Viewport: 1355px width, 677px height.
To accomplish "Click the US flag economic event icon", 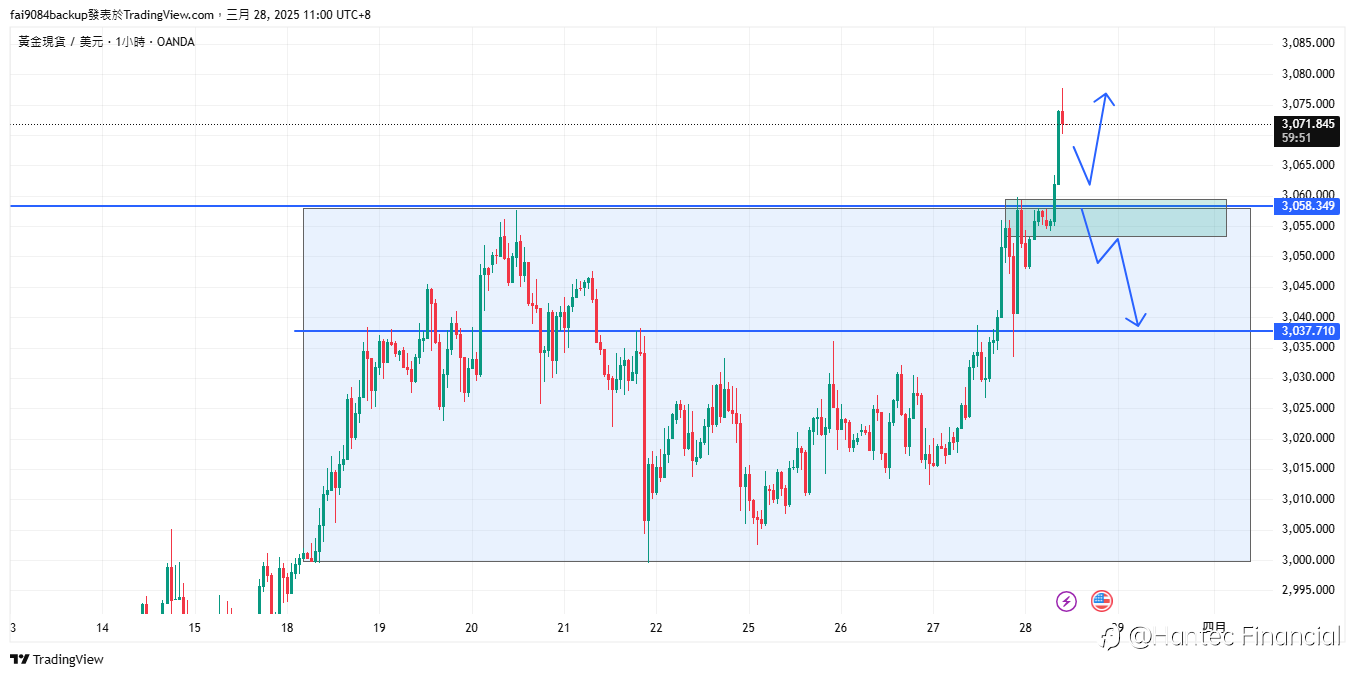I will 1101,601.
